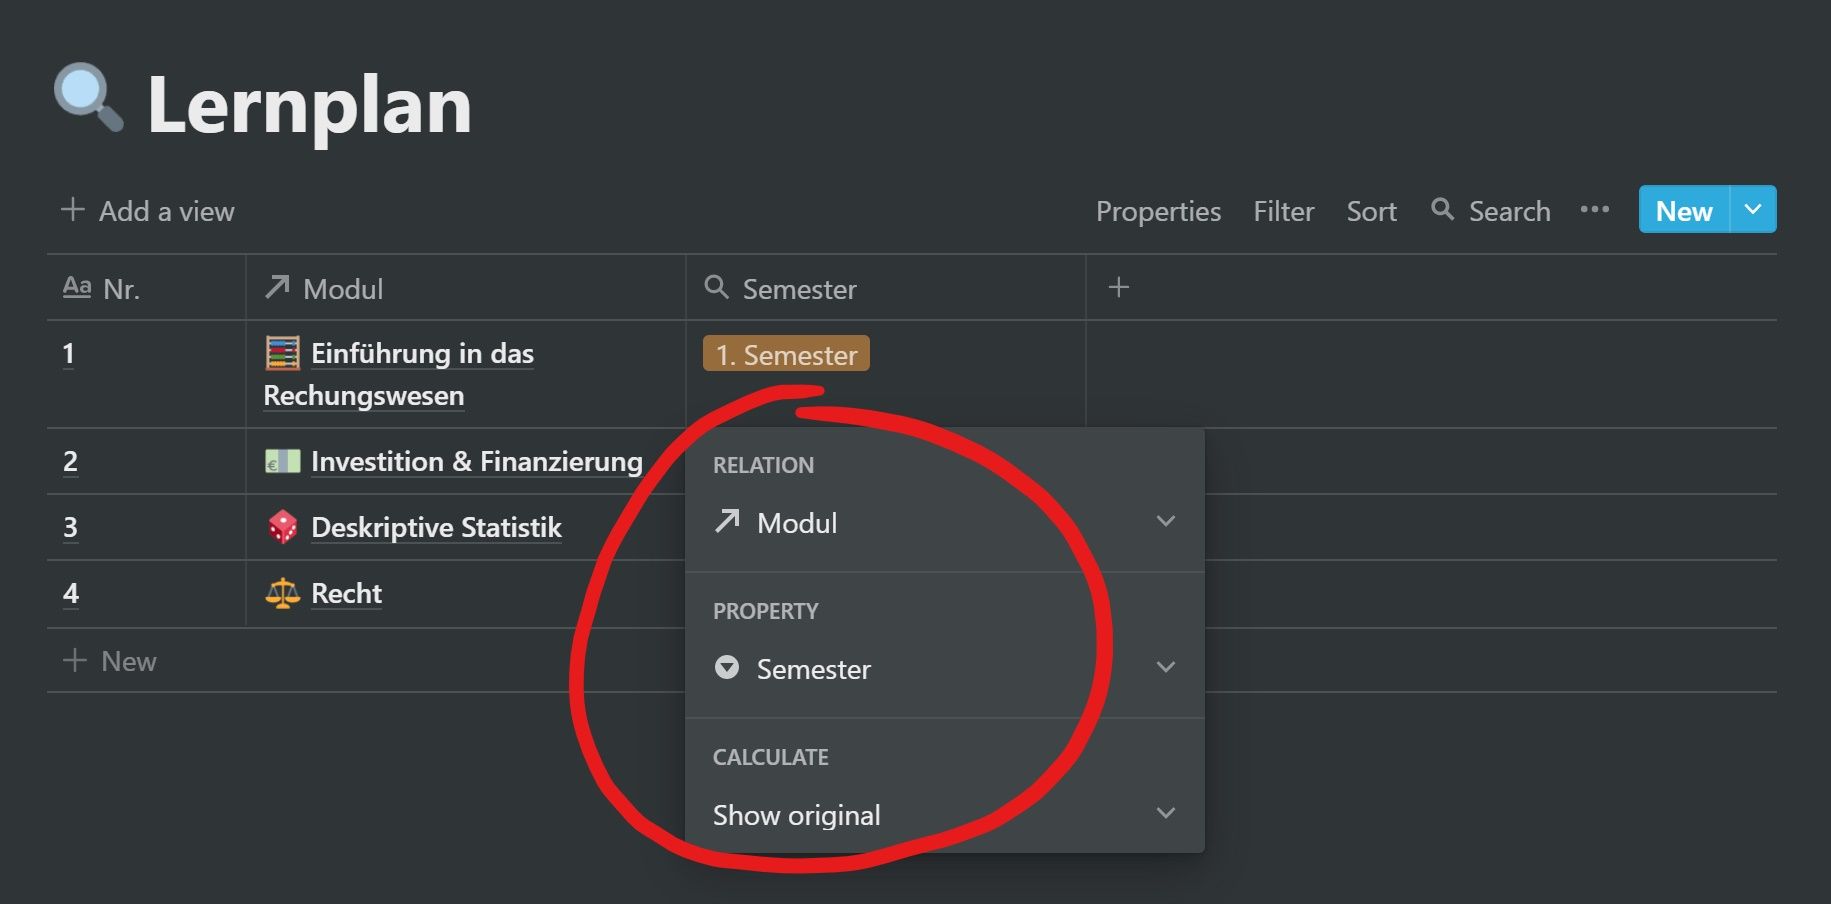Click the banknote icon beside Investition & Finanzierung
Image resolution: width=1831 pixels, height=904 pixels.
pos(282,461)
